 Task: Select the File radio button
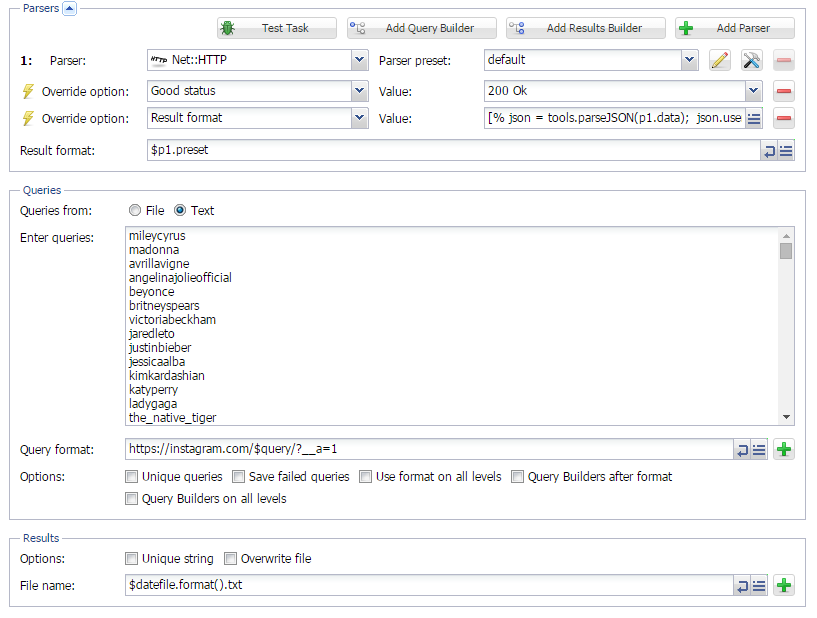[135, 210]
